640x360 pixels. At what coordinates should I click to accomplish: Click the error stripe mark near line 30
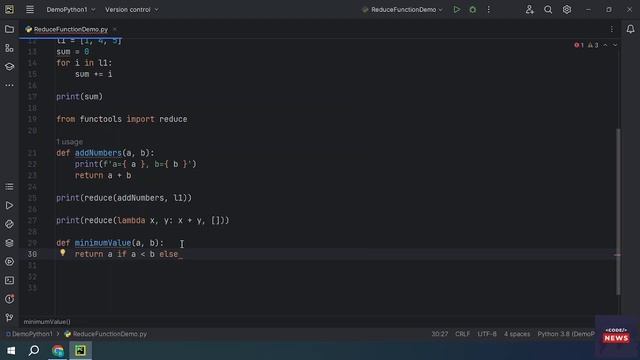click(617, 255)
